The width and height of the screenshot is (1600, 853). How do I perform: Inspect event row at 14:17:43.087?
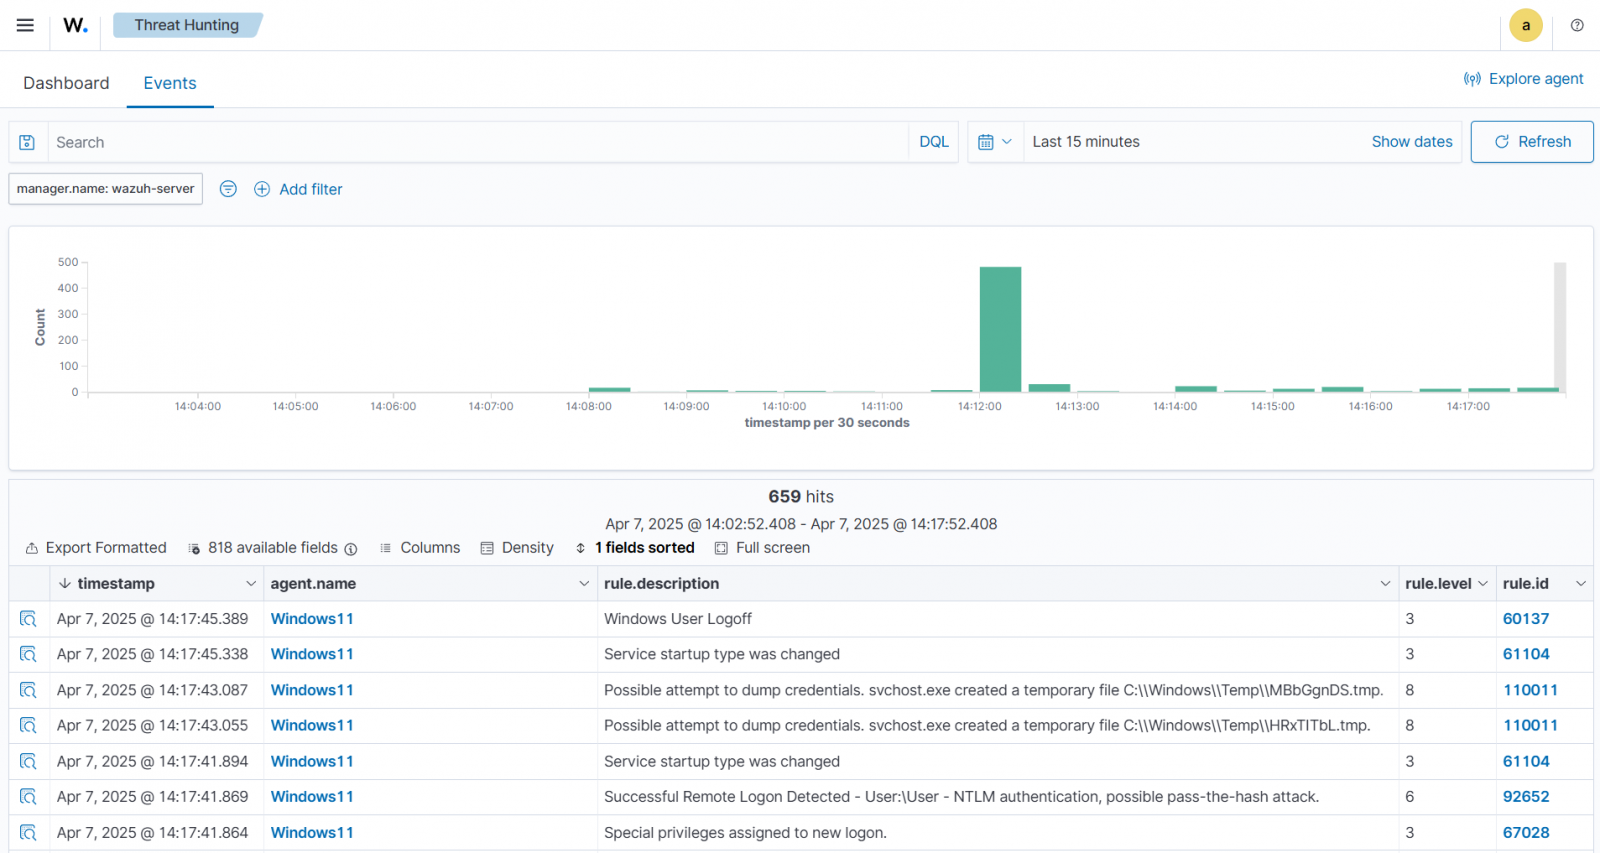[x=27, y=690]
